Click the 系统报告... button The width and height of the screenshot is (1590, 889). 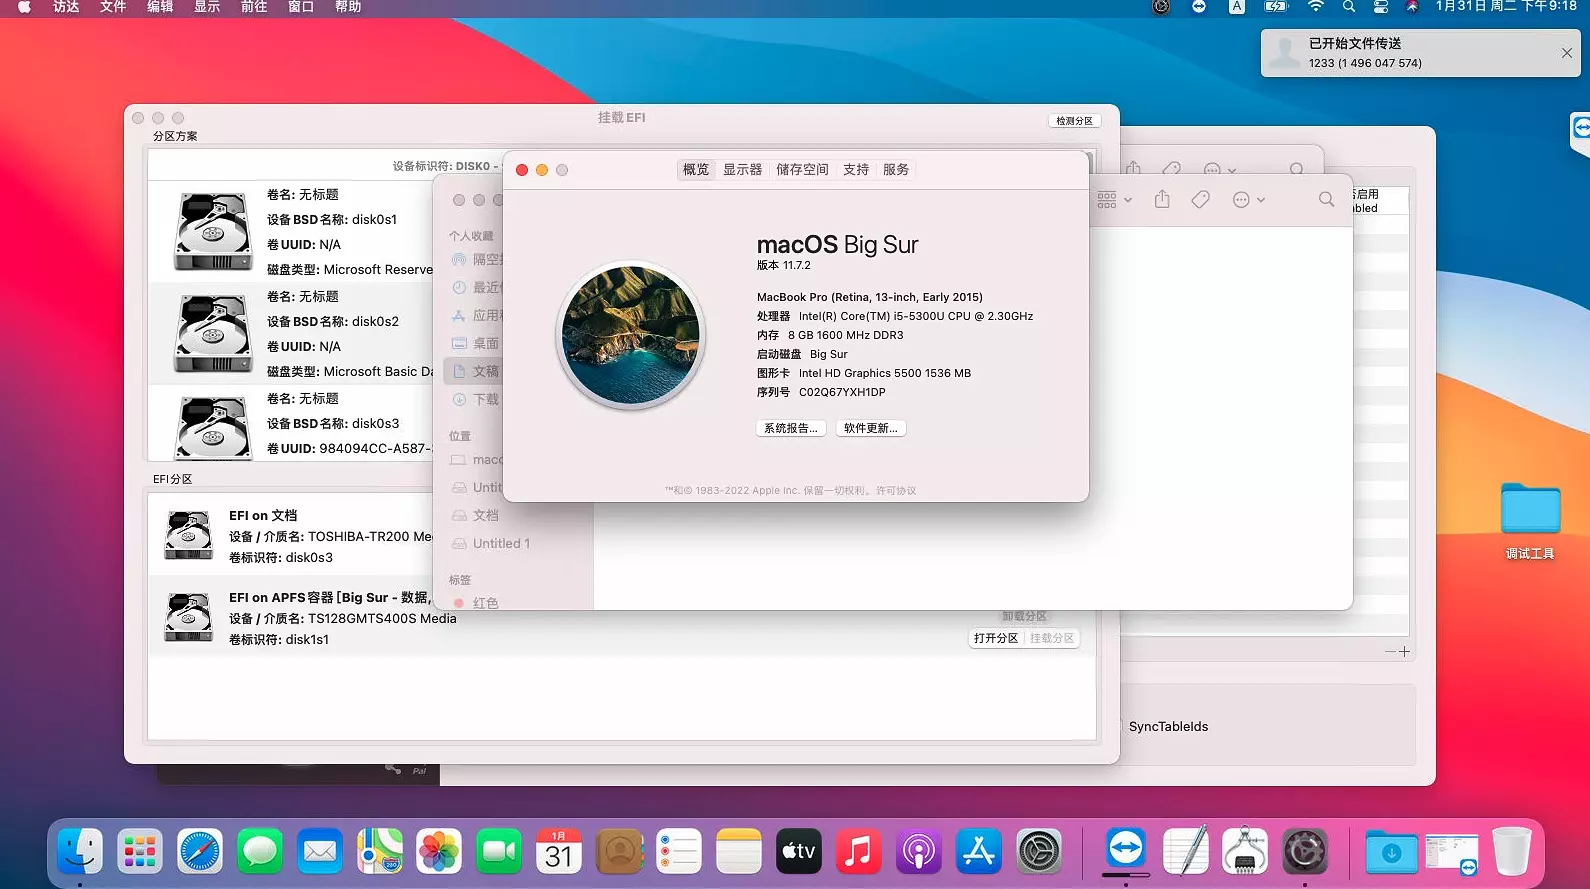[790, 428]
